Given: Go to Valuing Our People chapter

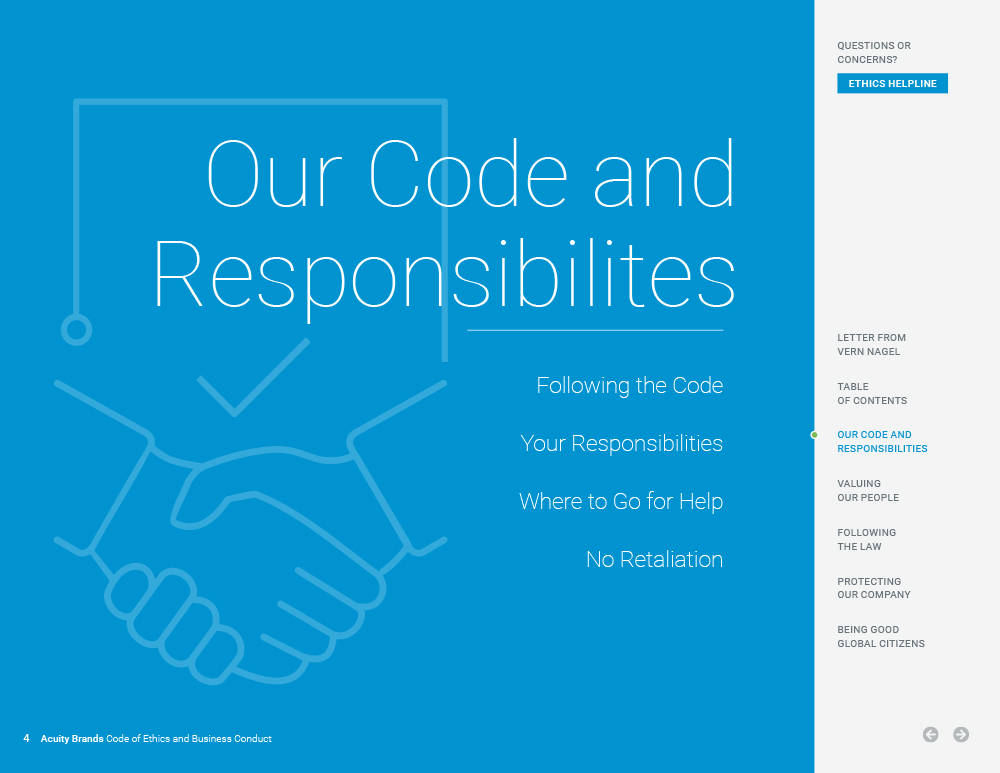Looking at the screenshot, I should (867, 491).
